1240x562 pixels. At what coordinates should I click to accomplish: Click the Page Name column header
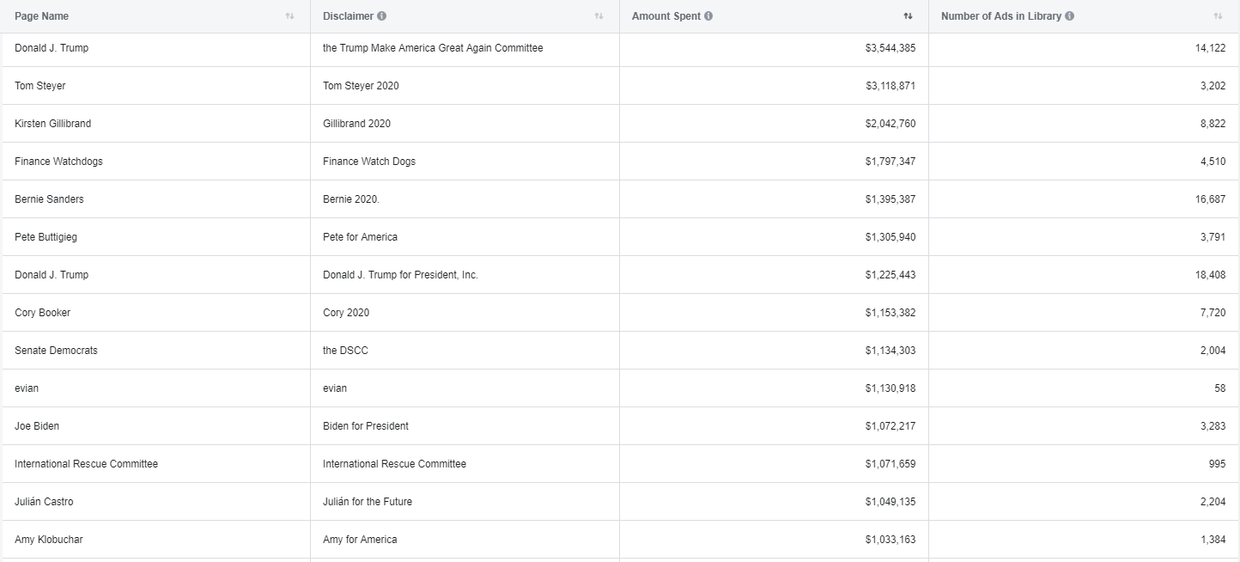pos(42,16)
